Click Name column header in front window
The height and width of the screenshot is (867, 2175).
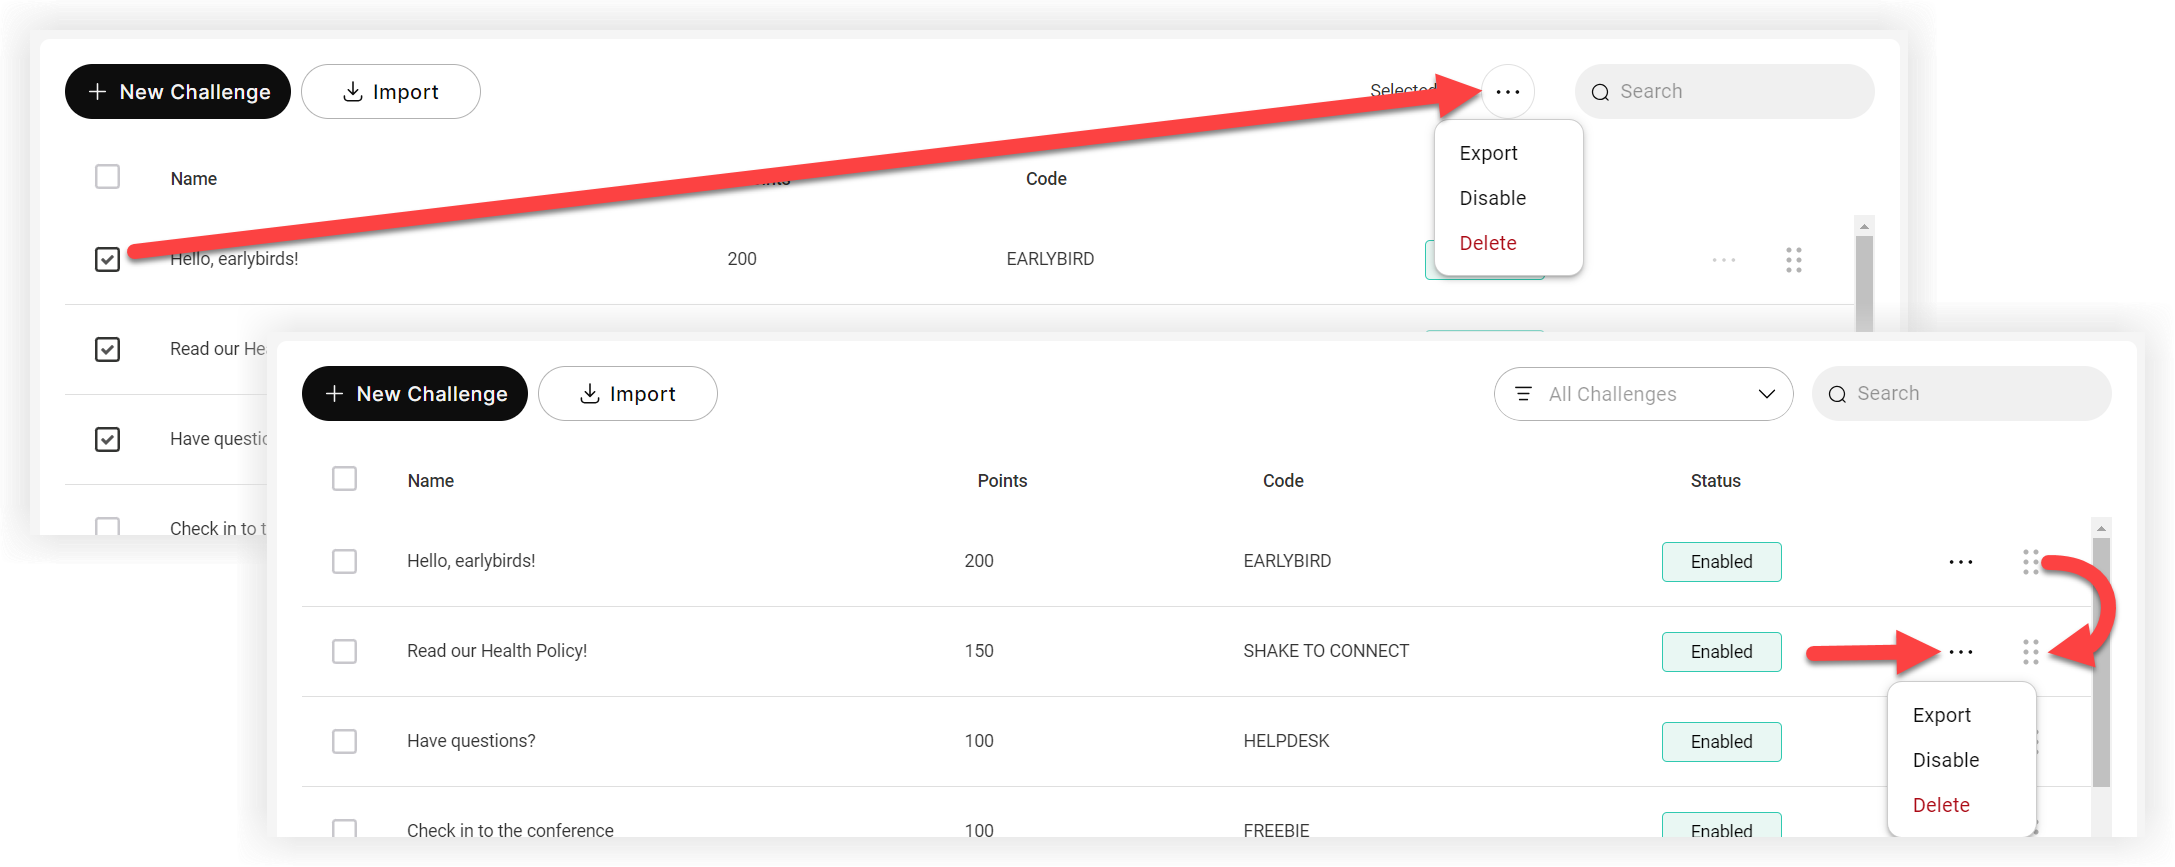pyautogui.click(x=431, y=481)
